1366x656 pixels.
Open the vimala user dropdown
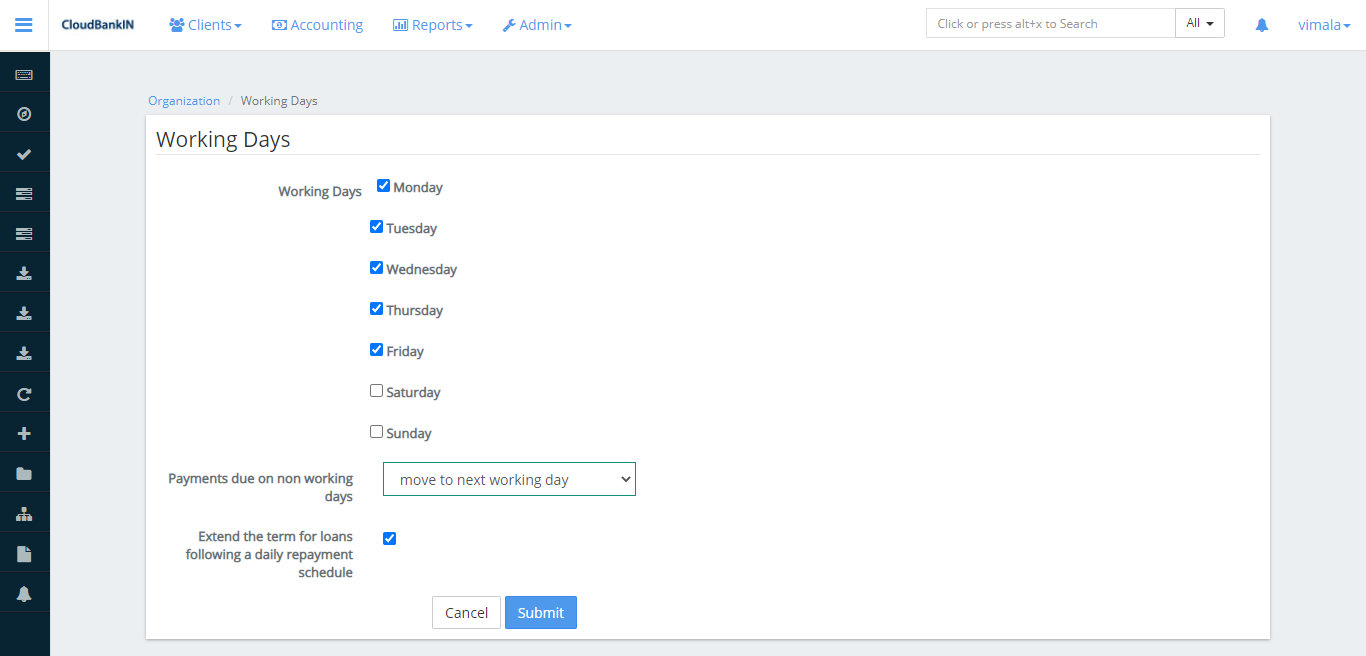point(1323,25)
